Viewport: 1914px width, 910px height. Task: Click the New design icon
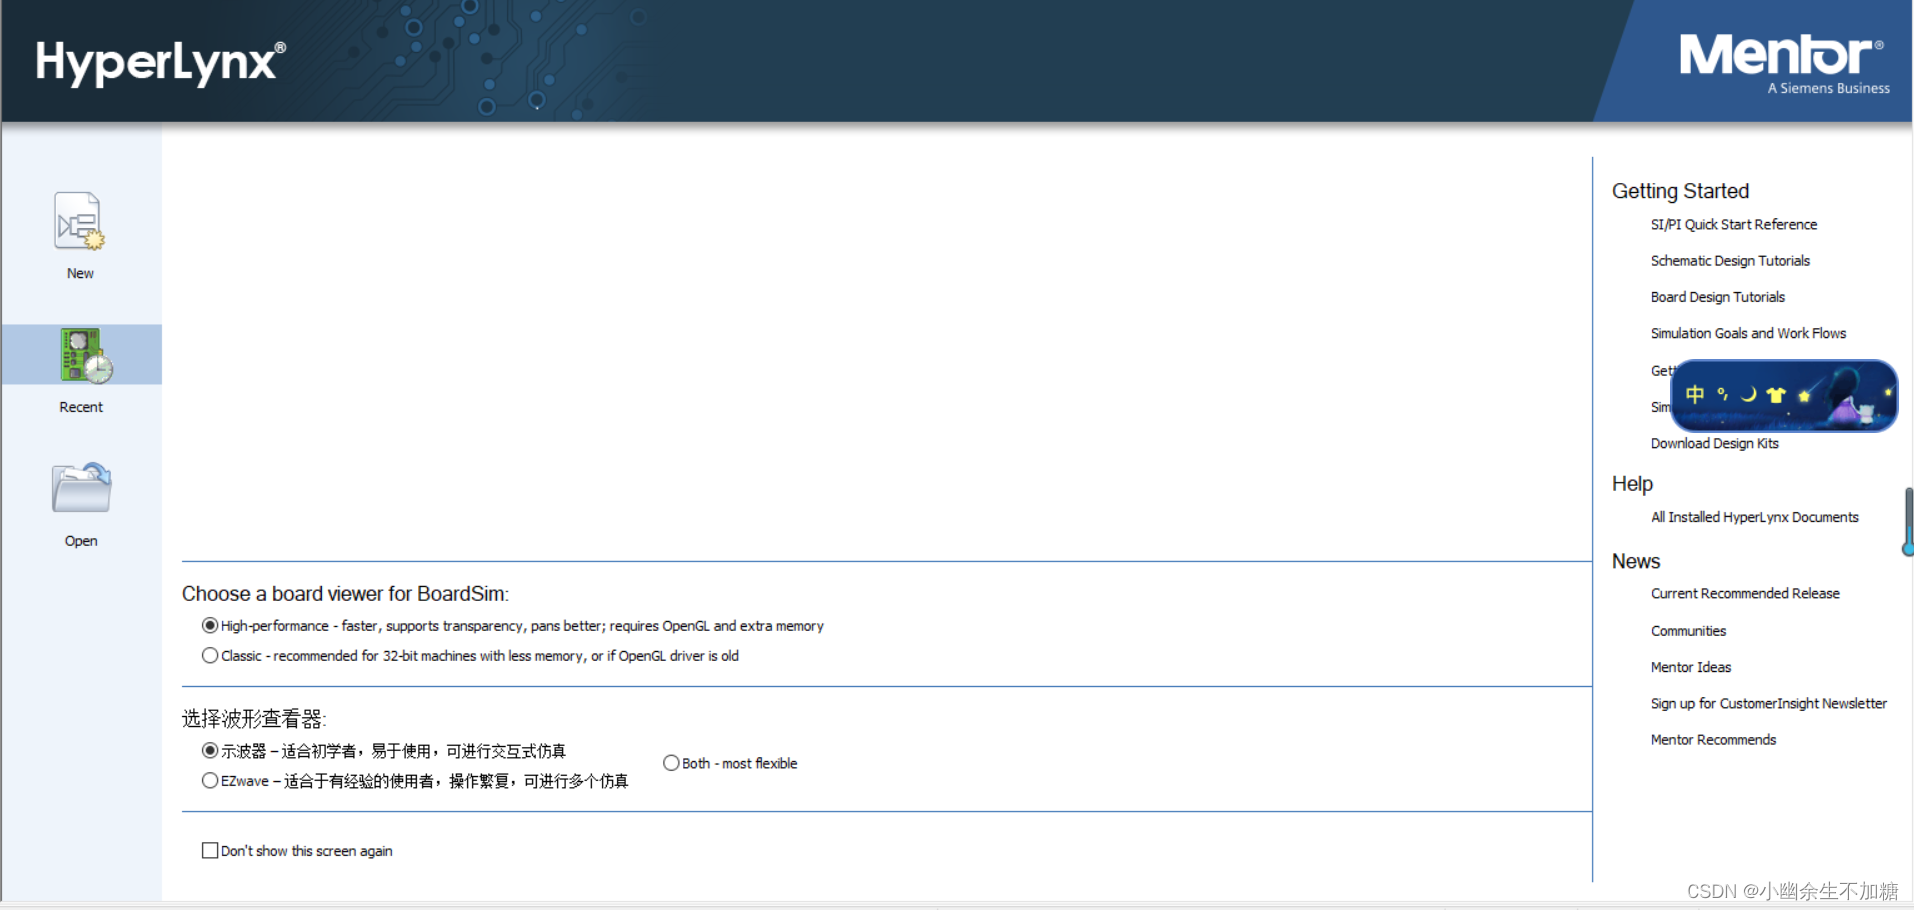pyautogui.click(x=79, y=222)
